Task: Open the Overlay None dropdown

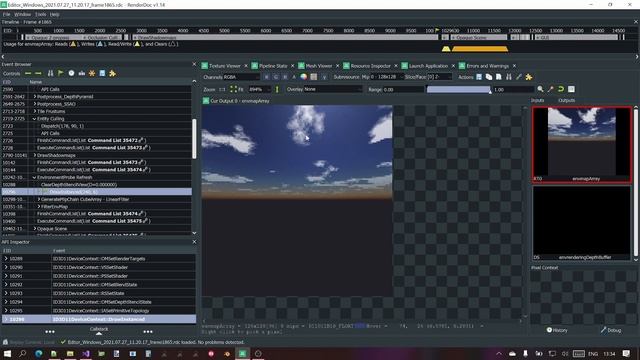Action: click(x=333, y=89)
